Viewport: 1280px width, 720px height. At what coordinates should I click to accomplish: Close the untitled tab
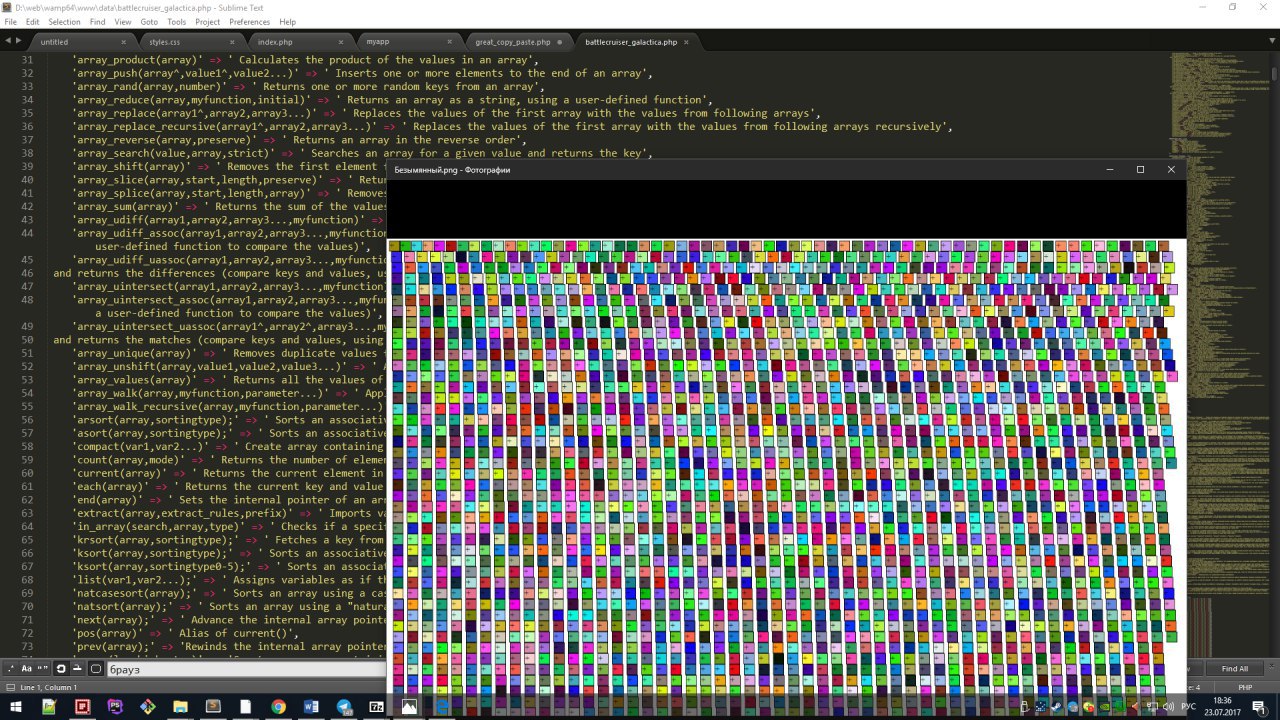point(124,42)
